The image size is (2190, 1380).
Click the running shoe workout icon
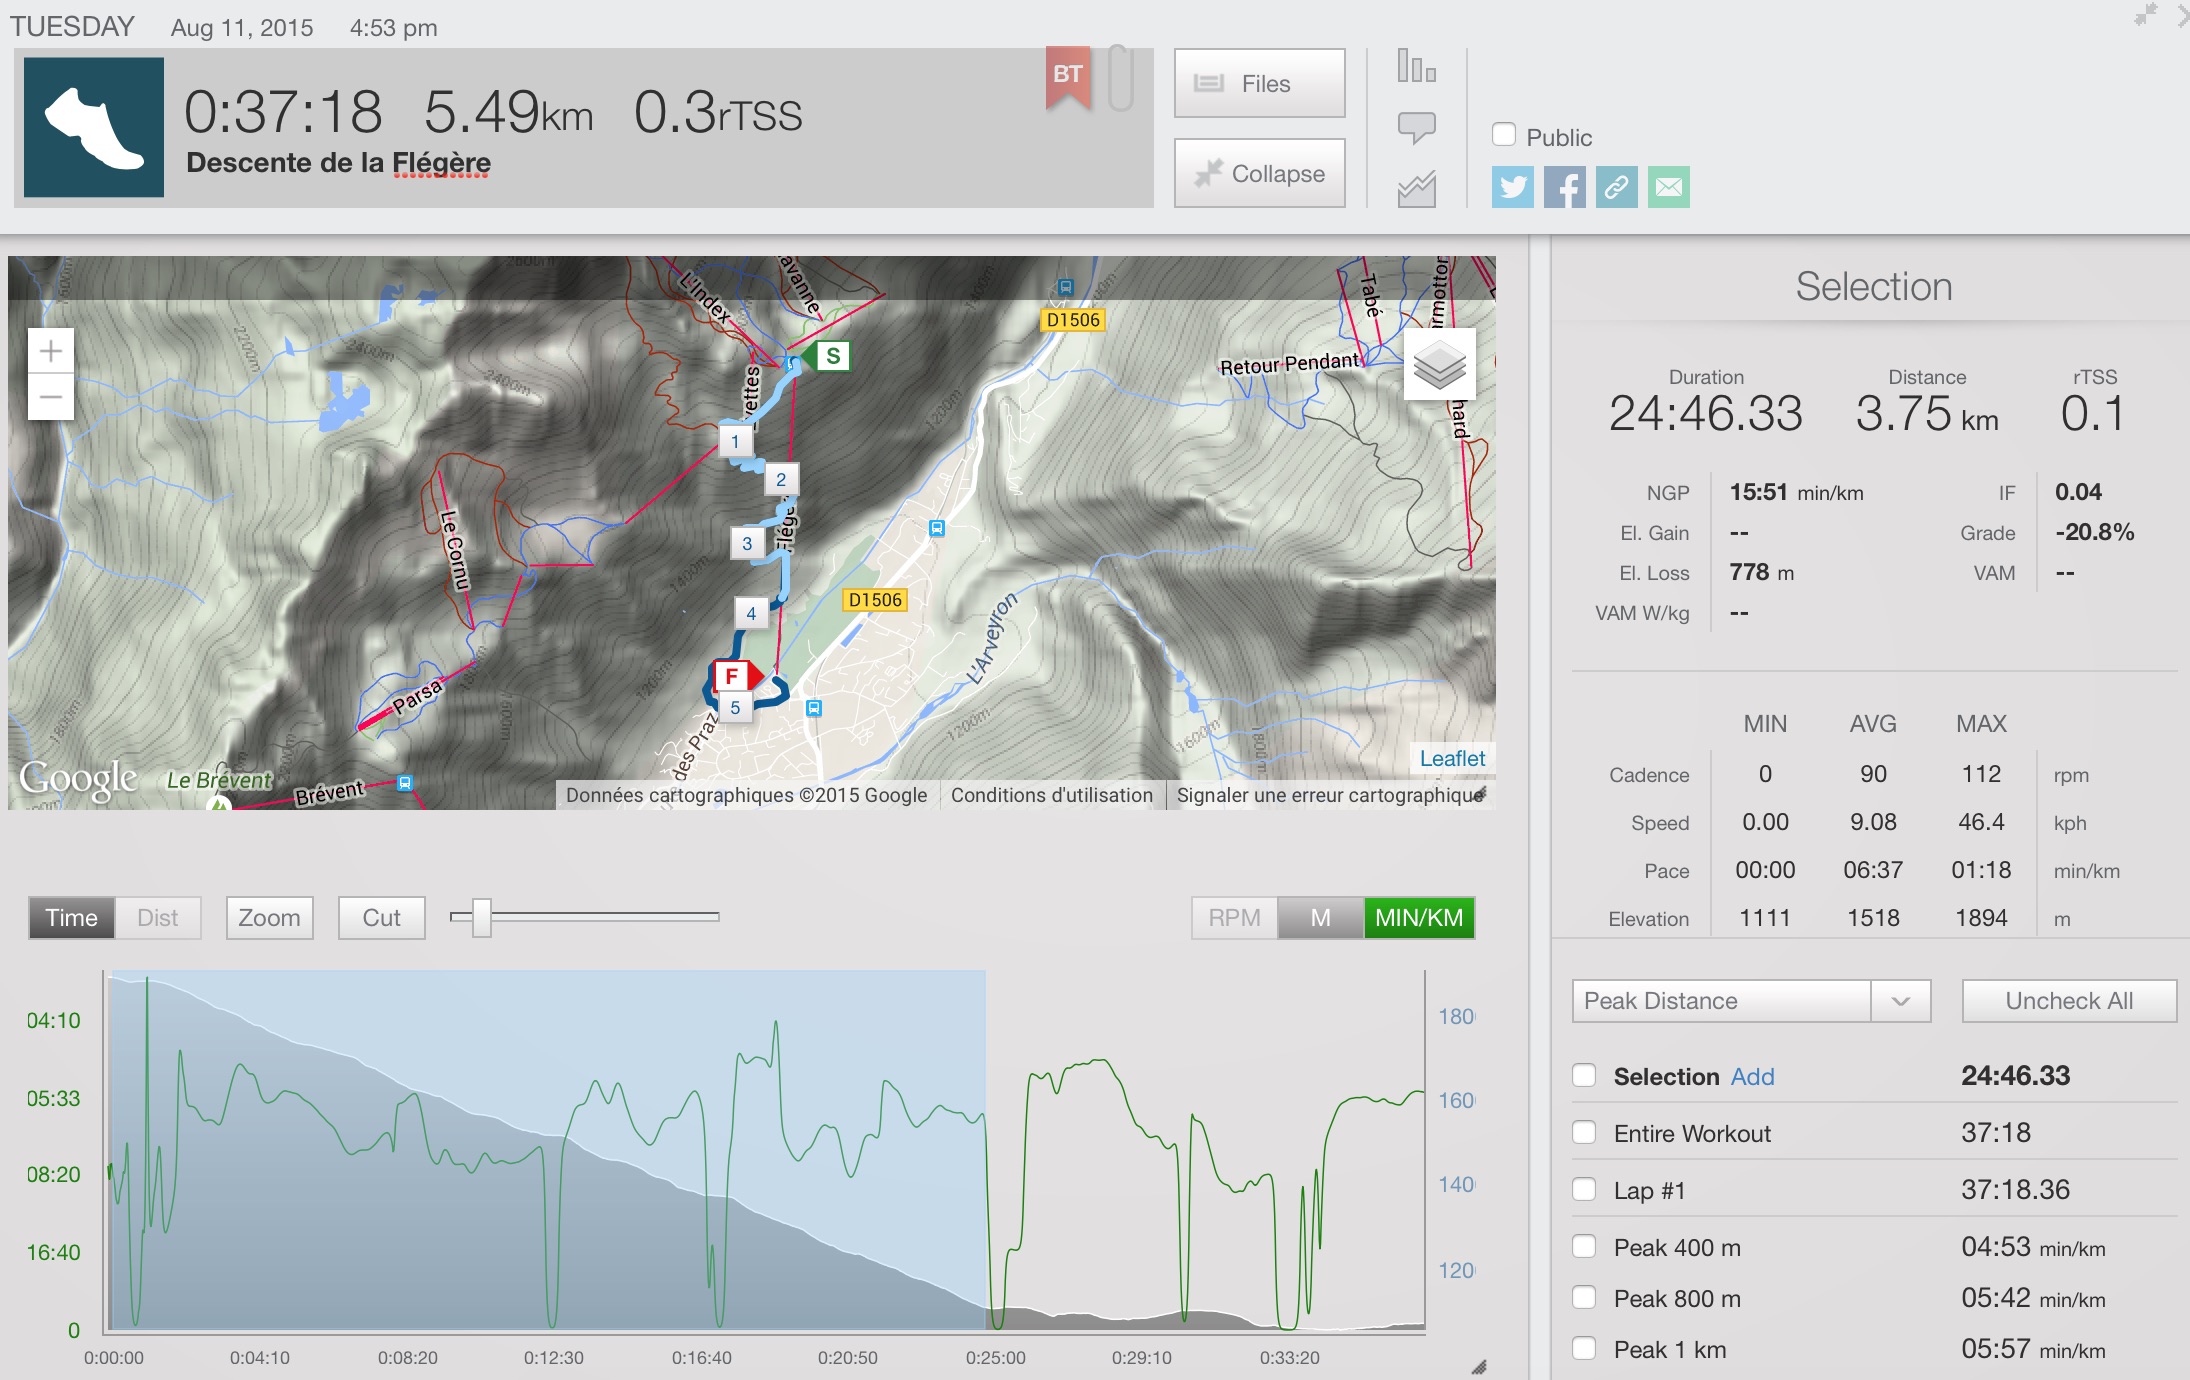point(94,127)
